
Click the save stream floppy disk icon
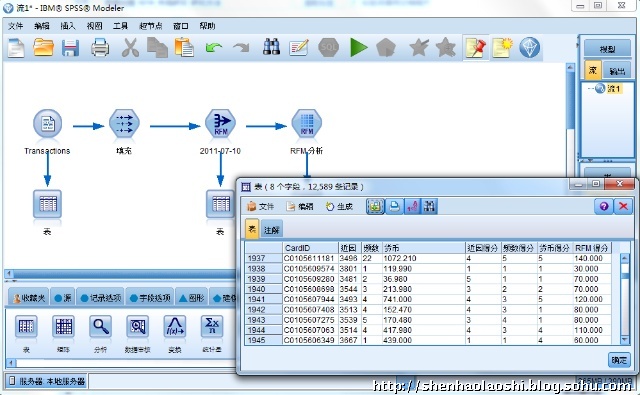70,48
